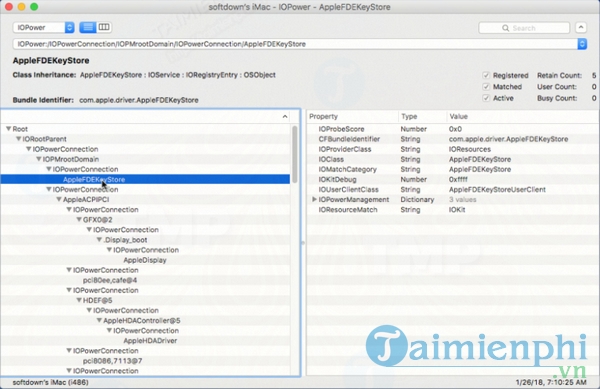Click the status bar text softdown's iMac (i486)

(x=50, y=382)
